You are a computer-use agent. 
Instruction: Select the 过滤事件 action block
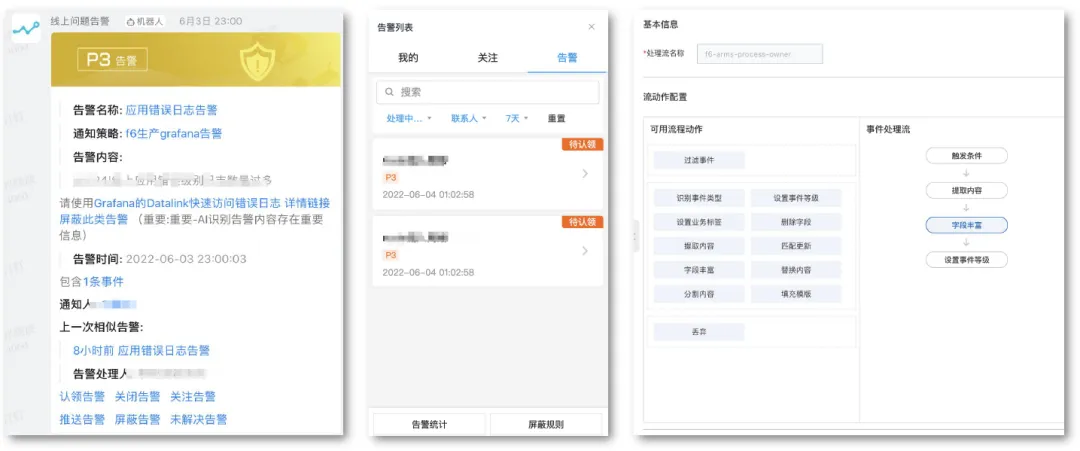[x=699, y=160]
